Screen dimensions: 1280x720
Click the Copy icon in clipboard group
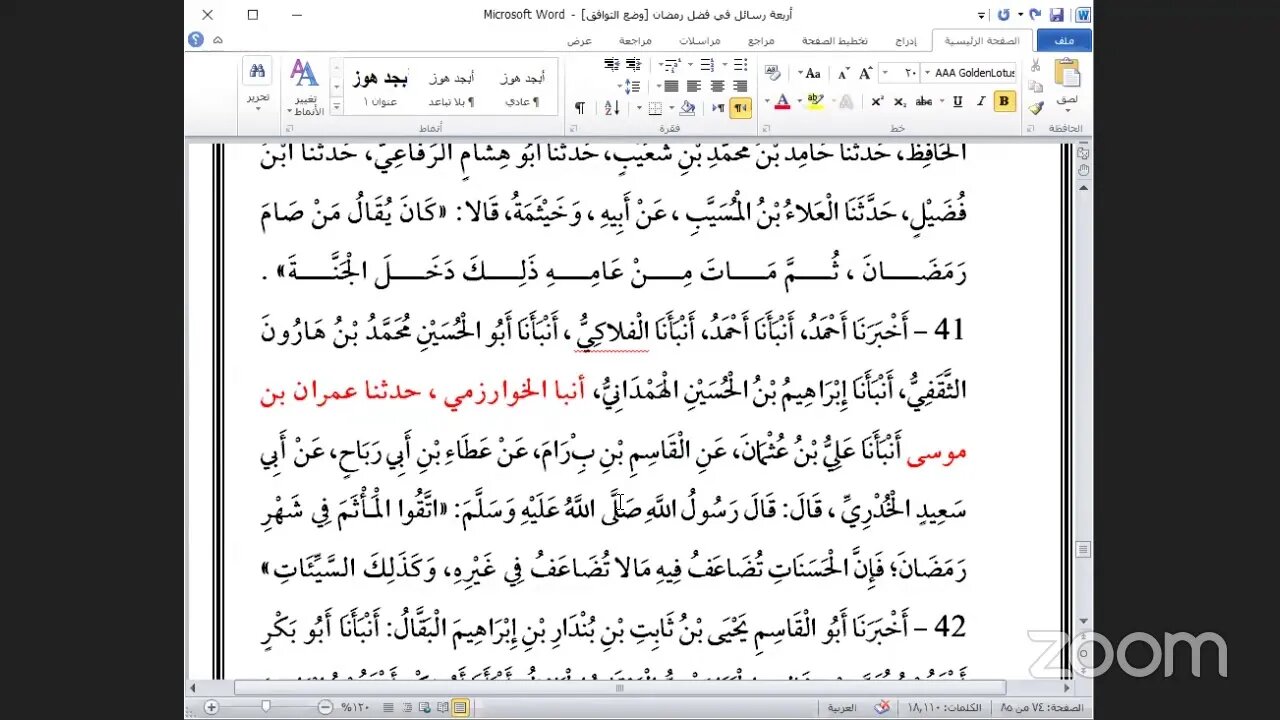(1036, 86)
